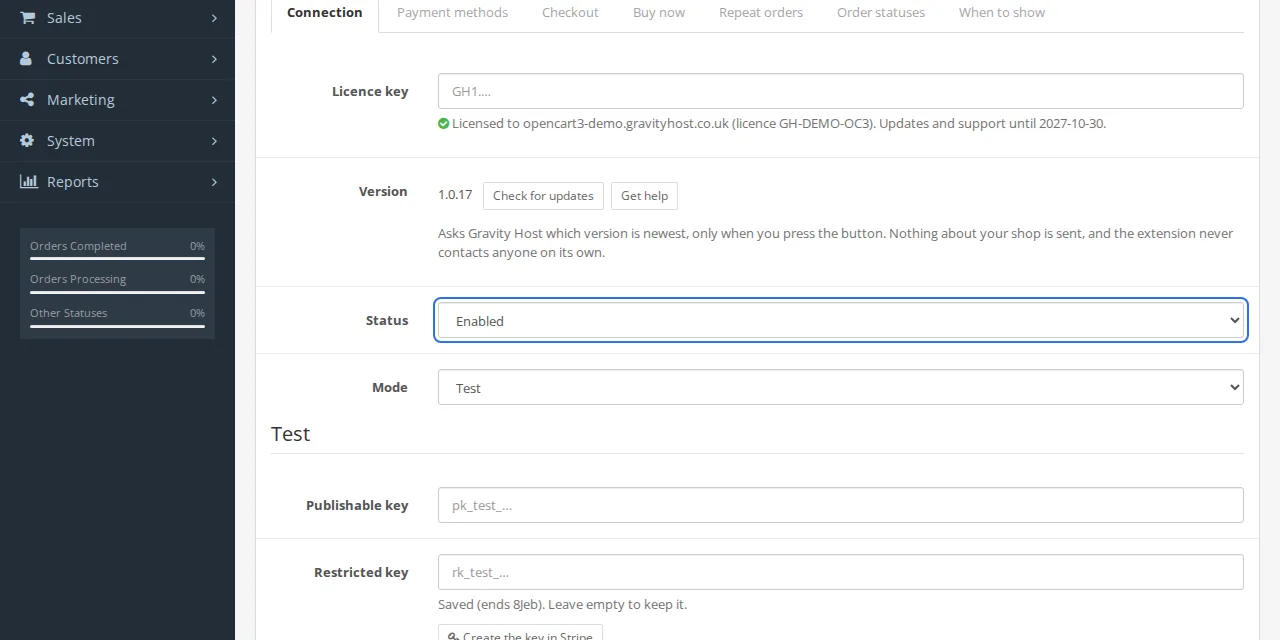
Task: Click the key icon on Create the key button
Action: [x=453, y=636]
